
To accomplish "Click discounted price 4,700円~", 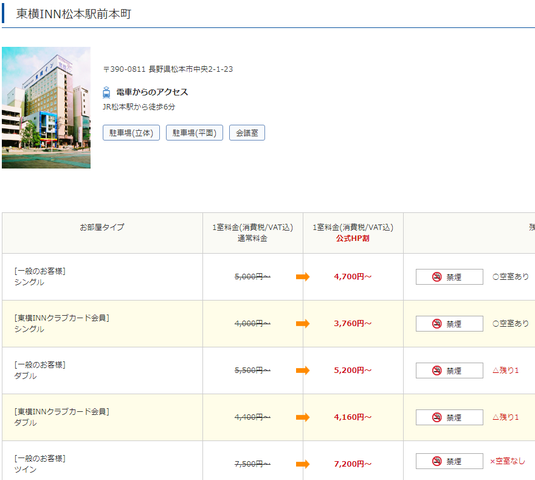I will pyautogui.click(x=352, y=277).
